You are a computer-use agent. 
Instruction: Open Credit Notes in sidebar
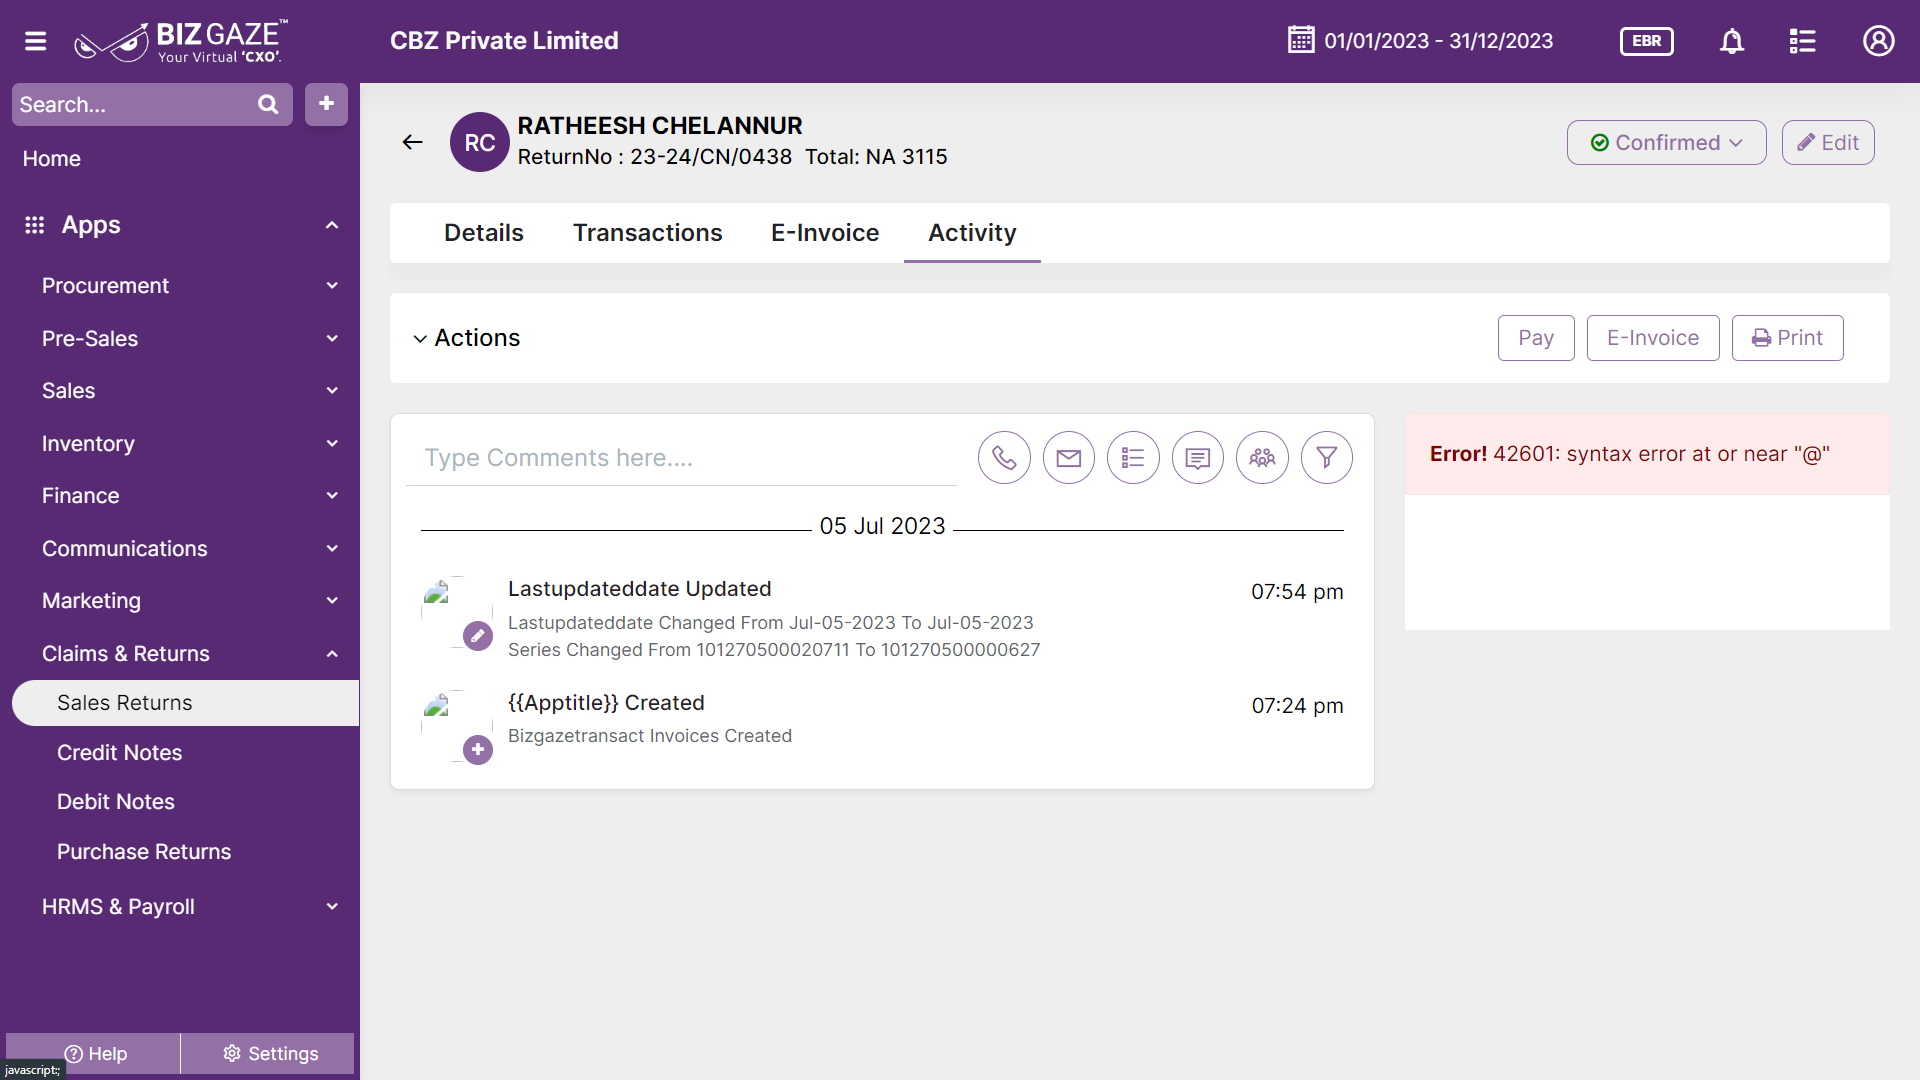coord(120,753)
